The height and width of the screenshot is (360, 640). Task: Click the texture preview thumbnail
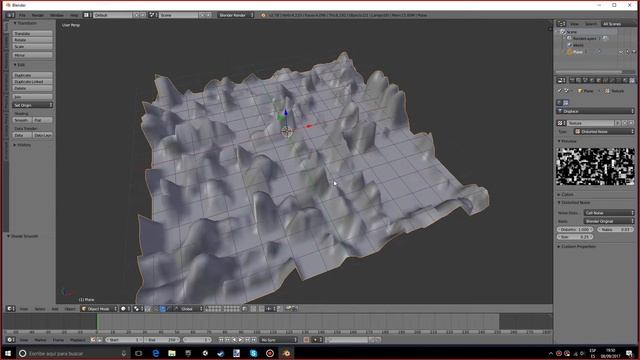pyautogui.click(x=595, y=167)
